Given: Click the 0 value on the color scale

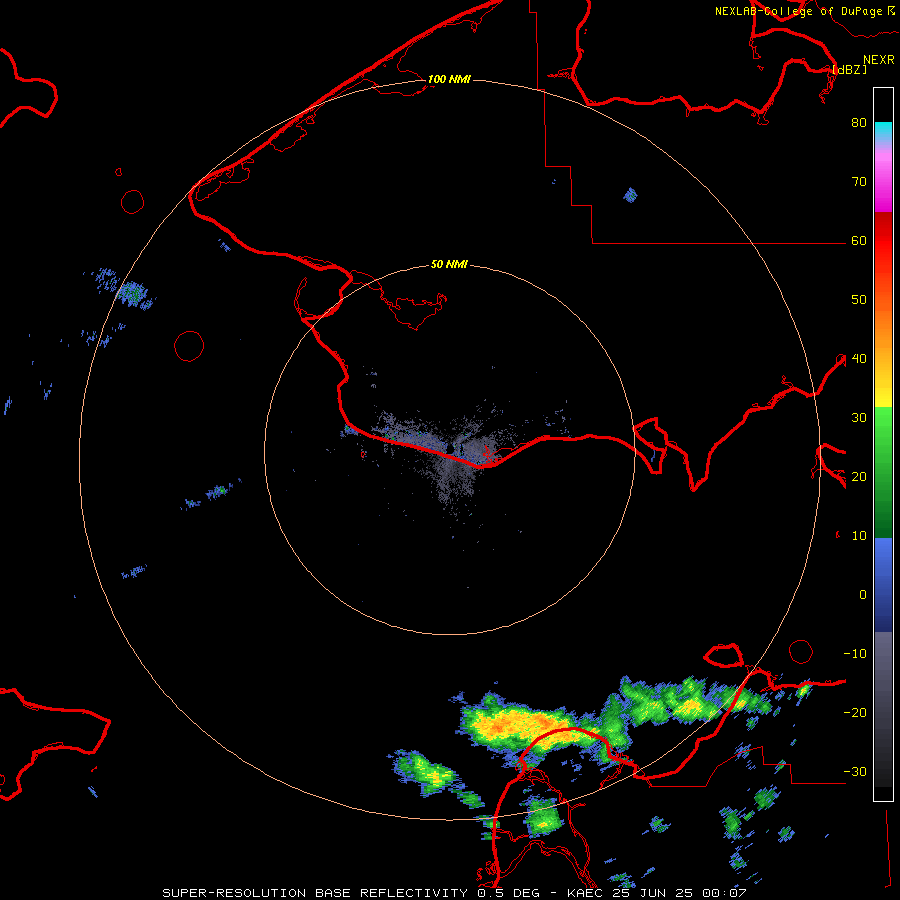Looking at the screenshot, I should pos(863,595).
